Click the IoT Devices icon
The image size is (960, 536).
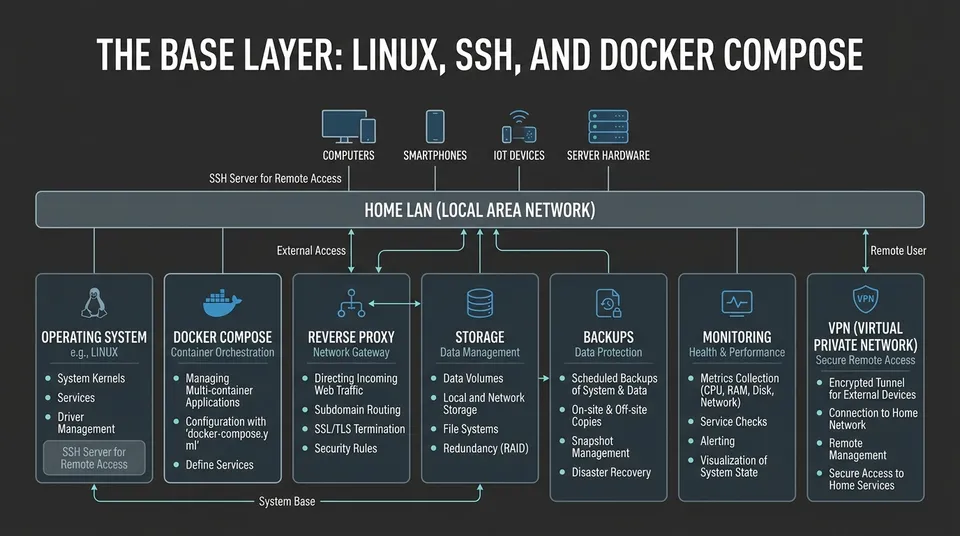[519, 127]
